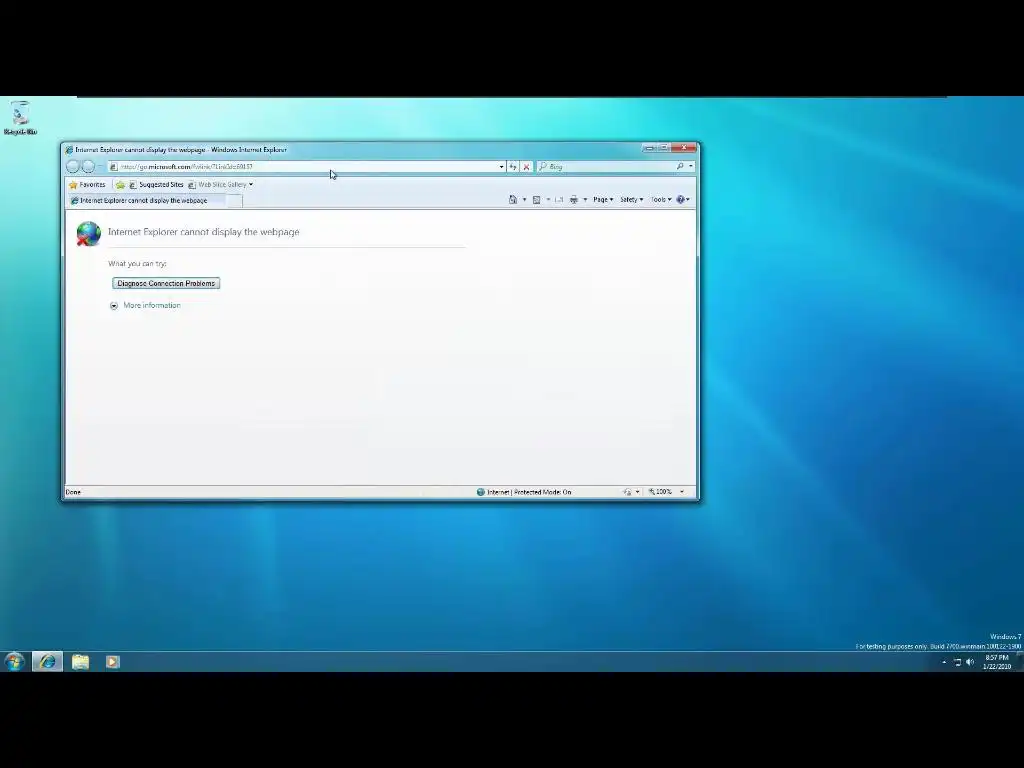Click inside the Bing search box

click(607, 167)
